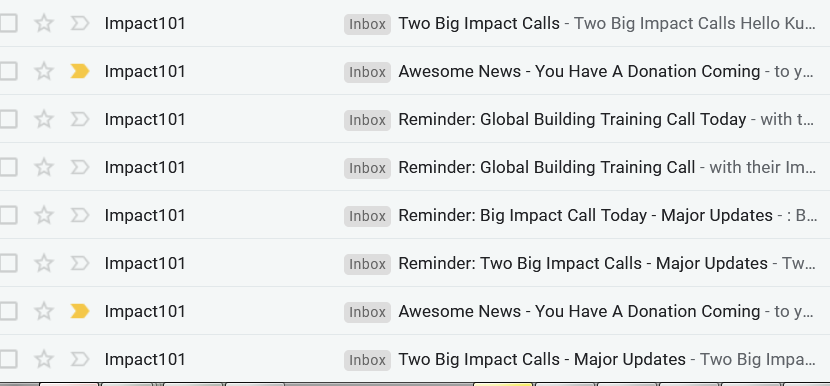
Task: Check the box for lower Awesome News email
Action: click(8, 311)
